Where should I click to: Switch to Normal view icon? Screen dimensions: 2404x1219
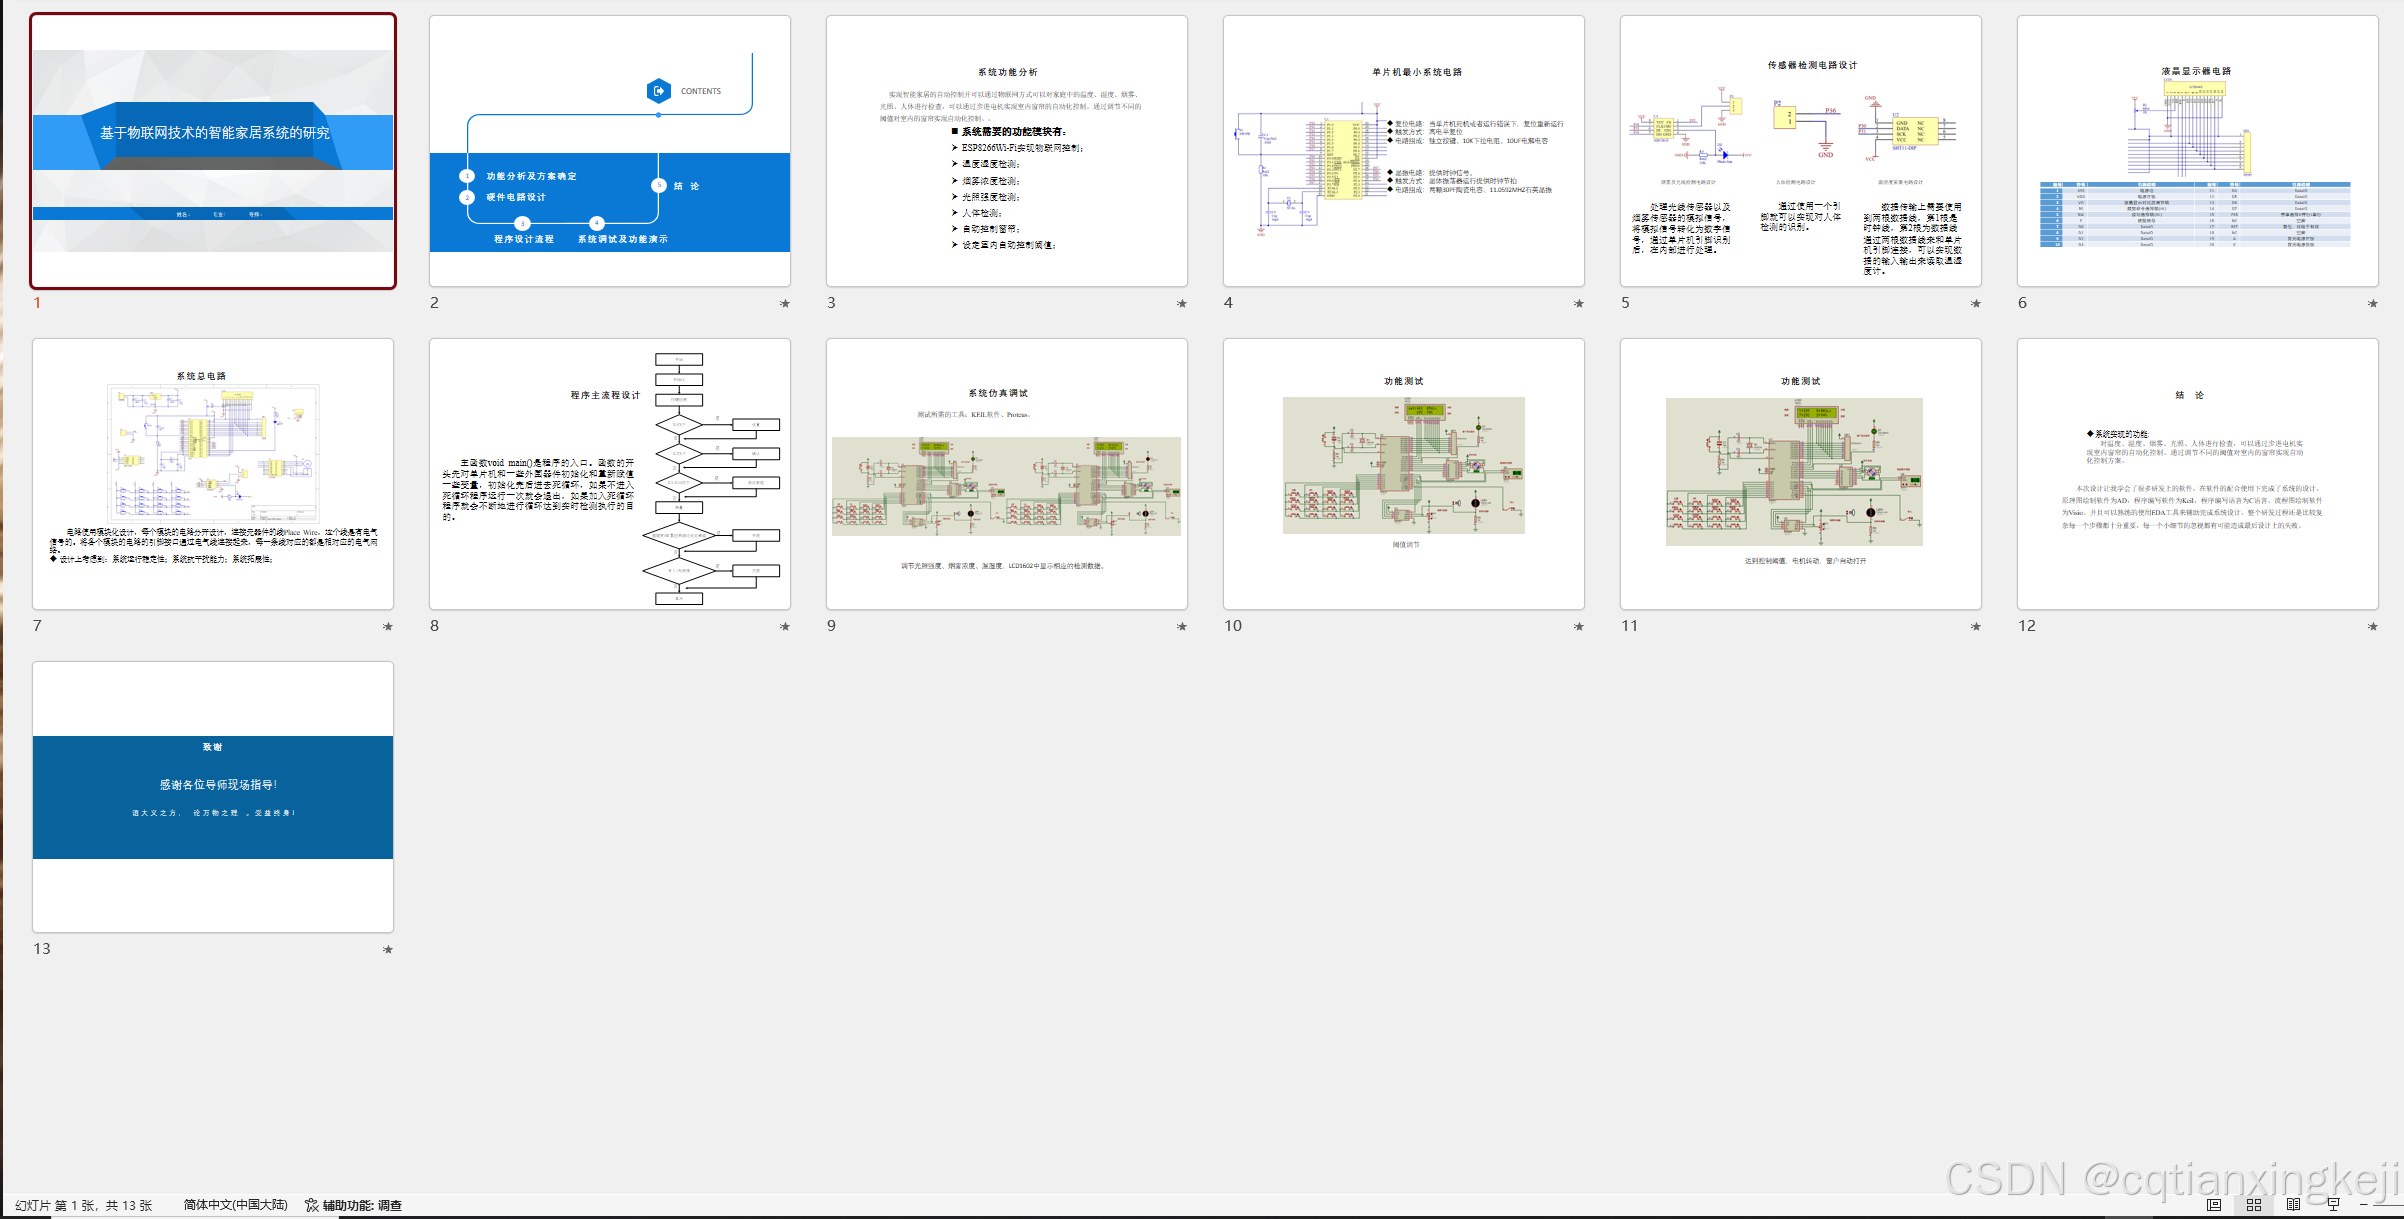tap(2214, 1205)
